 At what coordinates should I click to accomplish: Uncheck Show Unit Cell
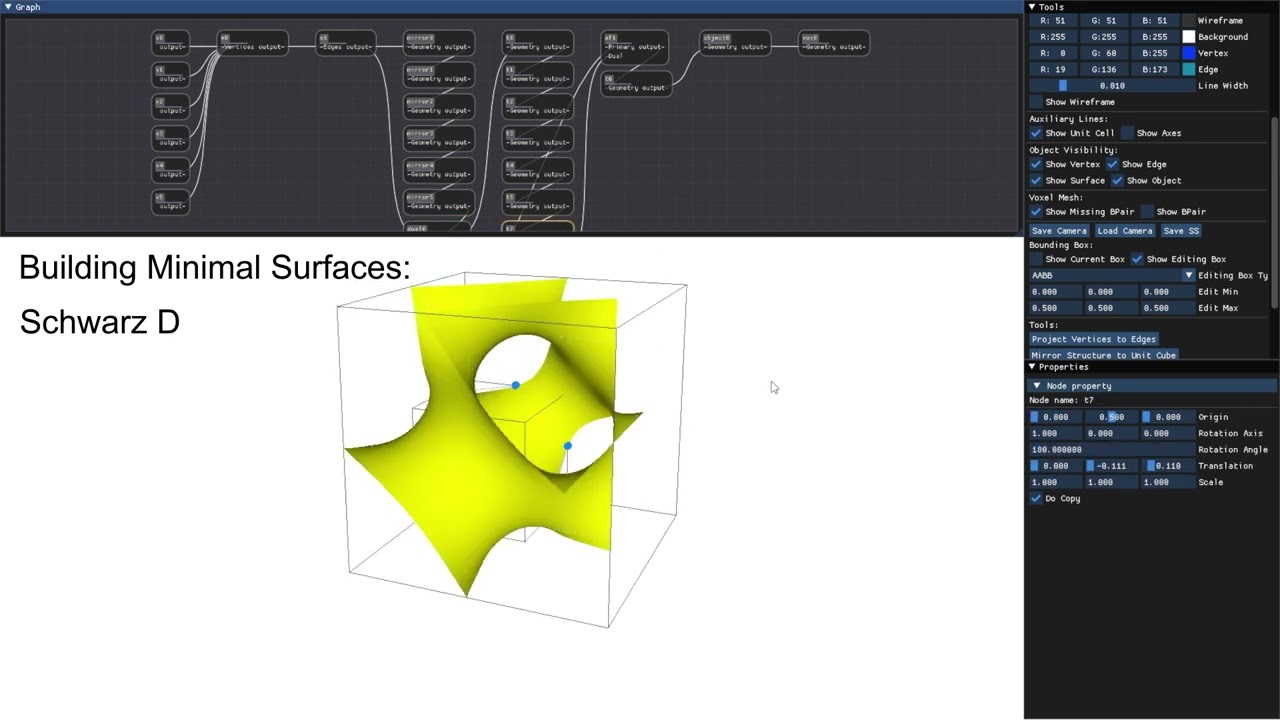click(1036, 133)
